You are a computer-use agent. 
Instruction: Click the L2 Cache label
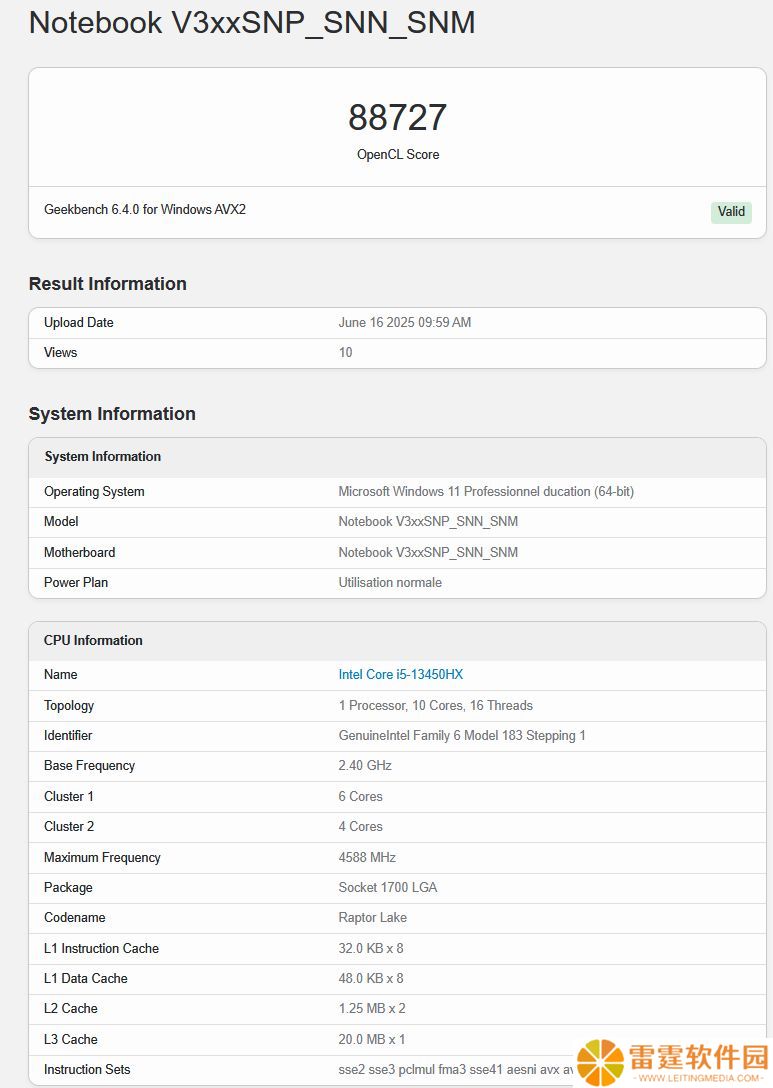click(71, 1009)
